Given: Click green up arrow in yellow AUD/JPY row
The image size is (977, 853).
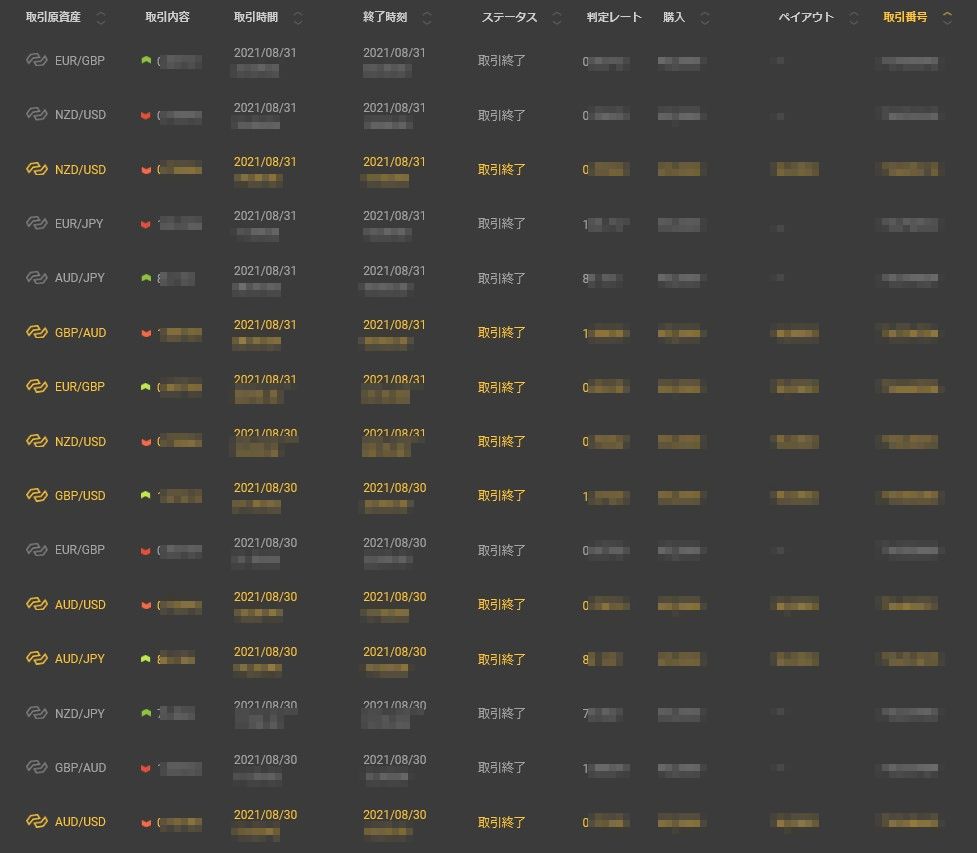Looking at the screenshot, I should [x=146, y=658].
